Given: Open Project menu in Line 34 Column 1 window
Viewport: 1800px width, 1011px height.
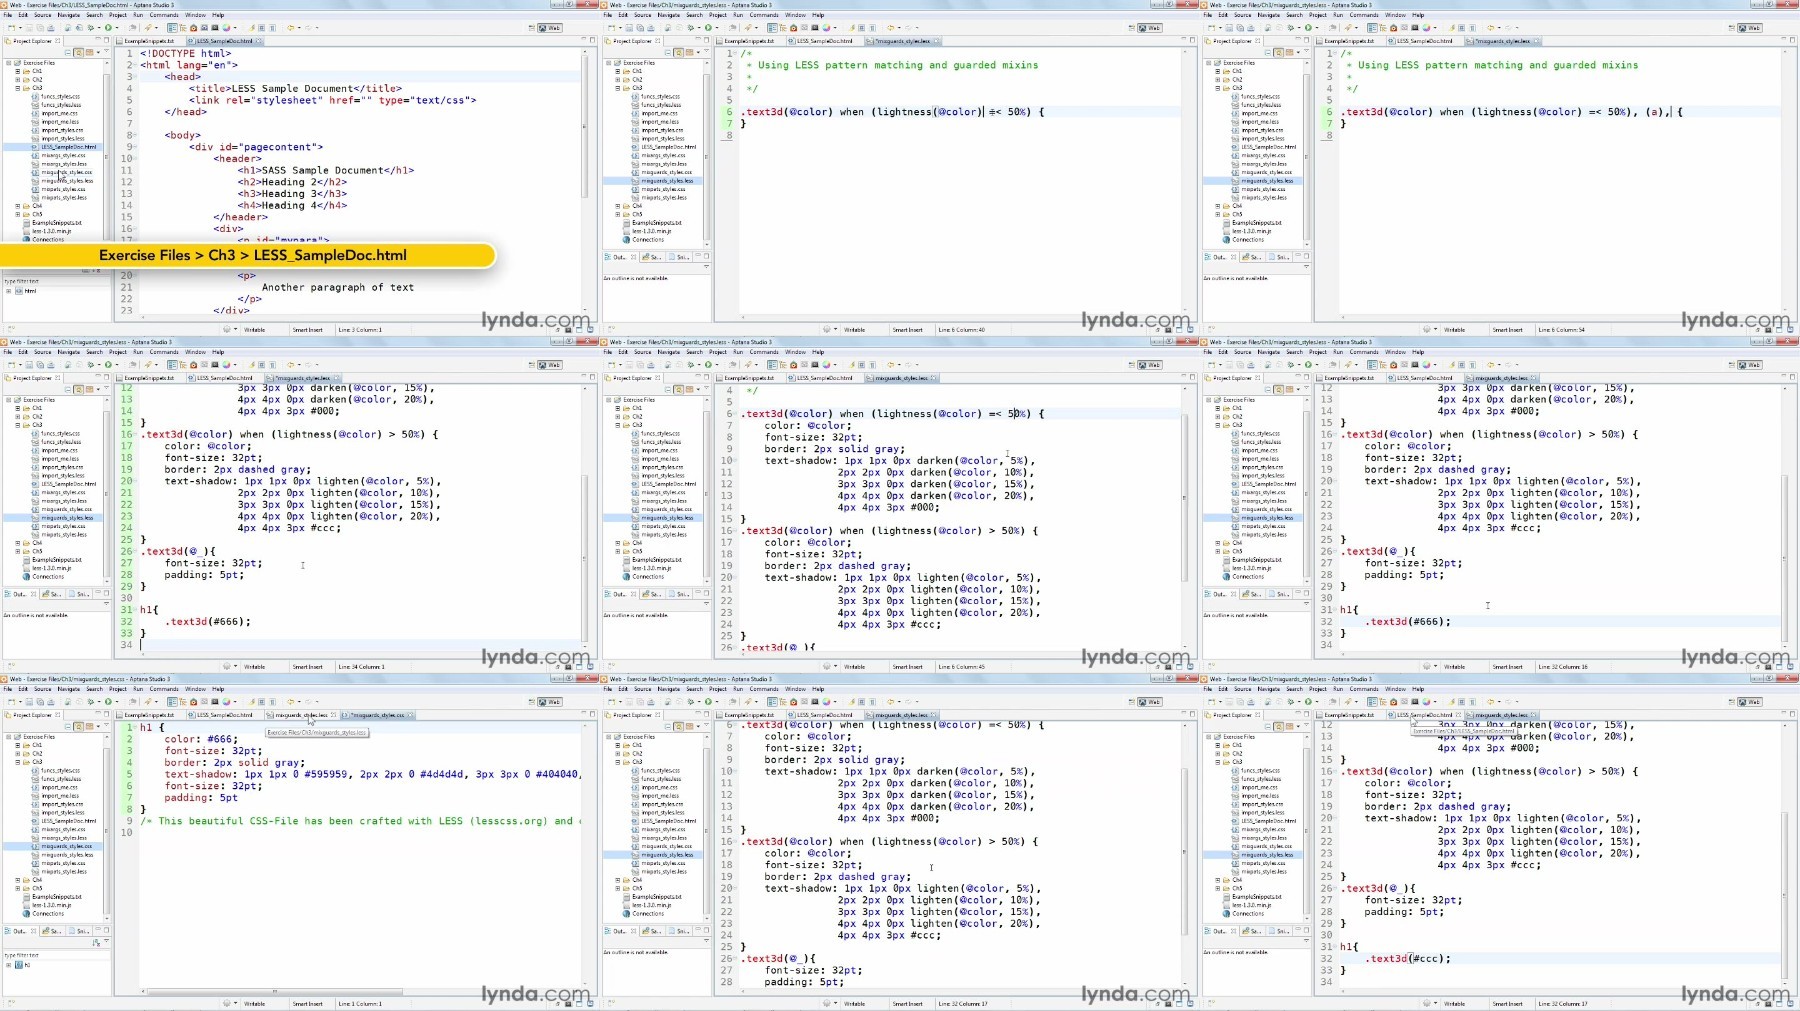Looking at the screenshot, I should coord(118,352).
